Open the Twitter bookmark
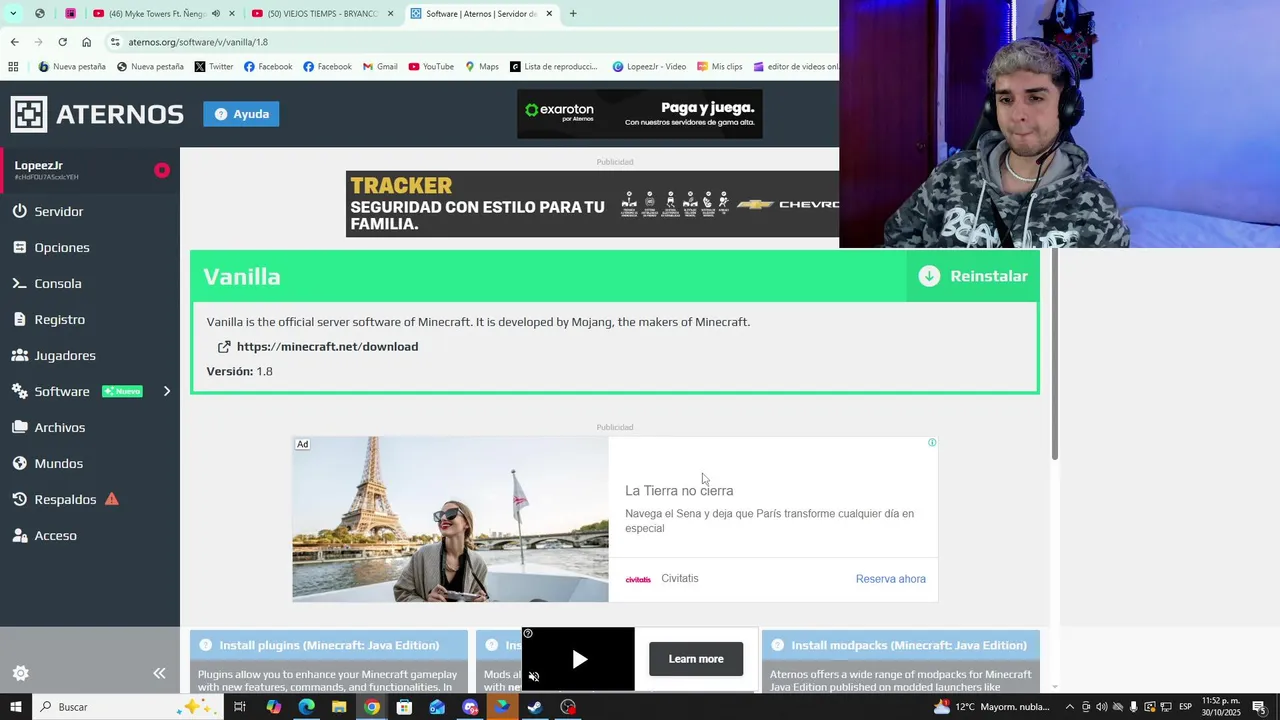This screenshot has height=720, width=1280. coord(214,67)
